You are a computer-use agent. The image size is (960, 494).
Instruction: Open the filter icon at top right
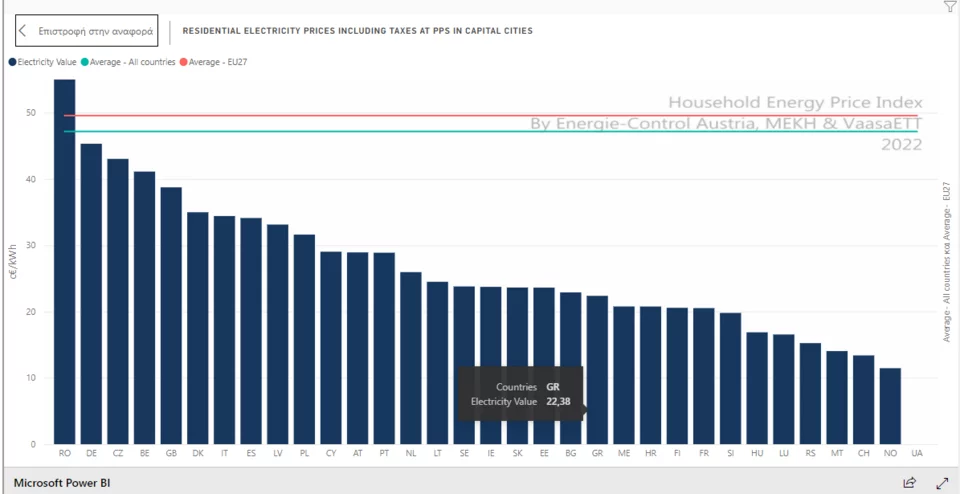click(x=950, y=7)
